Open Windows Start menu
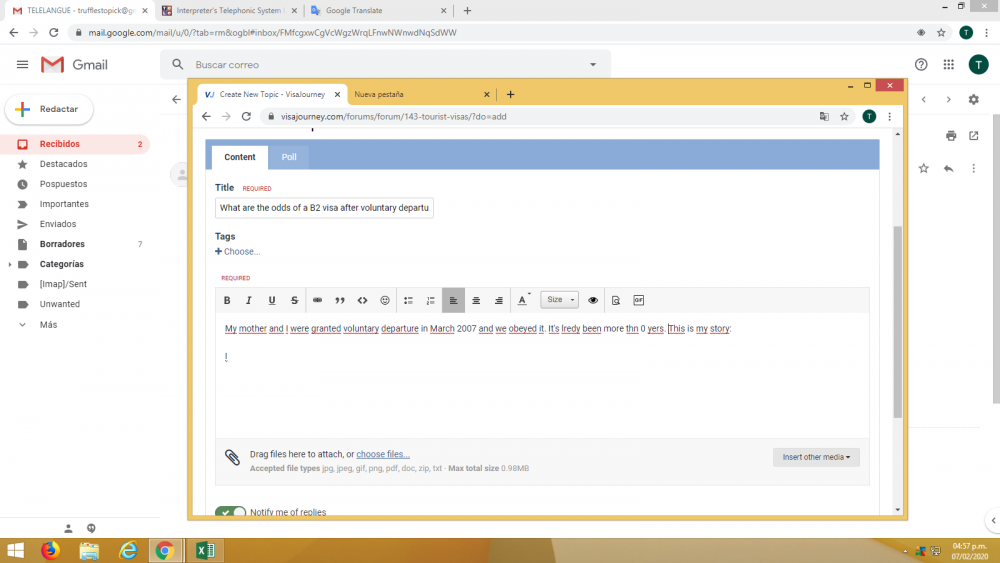Screen dimensions: 1000x563 tap(15, 550)
